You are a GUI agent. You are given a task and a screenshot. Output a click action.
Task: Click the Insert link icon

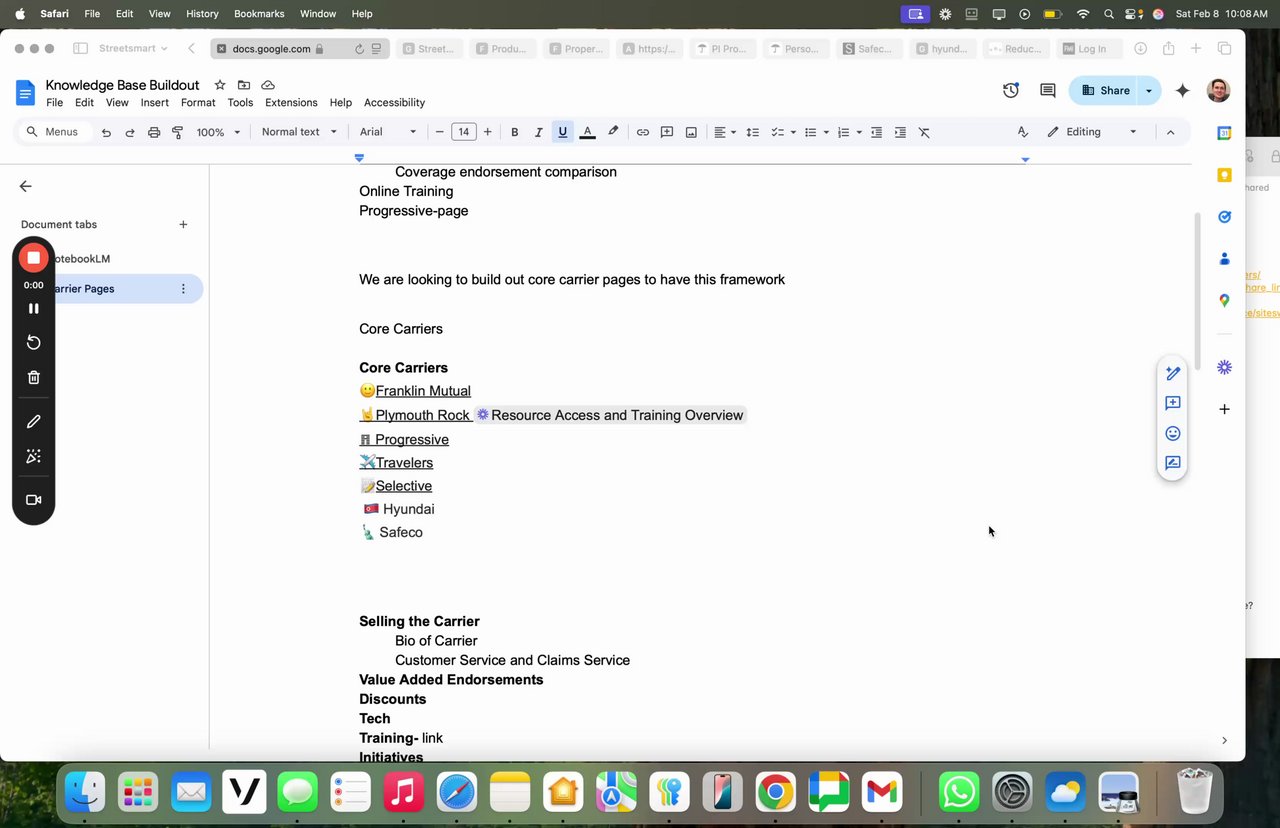coord(643,132)
